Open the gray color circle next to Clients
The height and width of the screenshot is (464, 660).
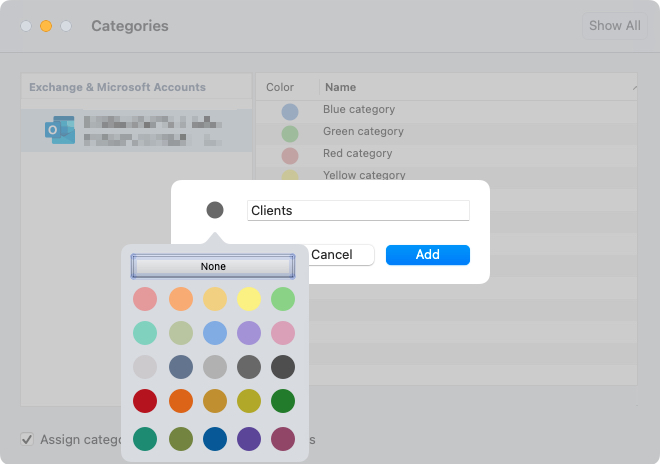pos(215,210)
